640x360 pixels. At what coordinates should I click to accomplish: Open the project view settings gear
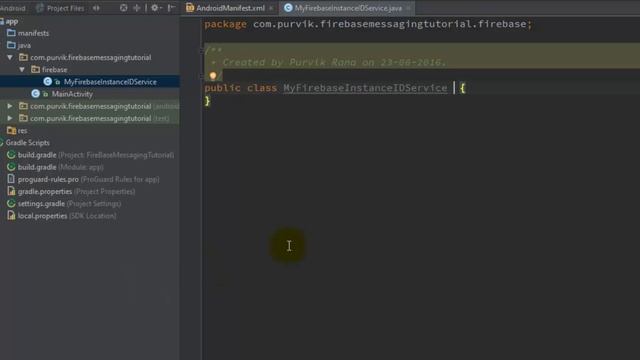click(155, 8)
